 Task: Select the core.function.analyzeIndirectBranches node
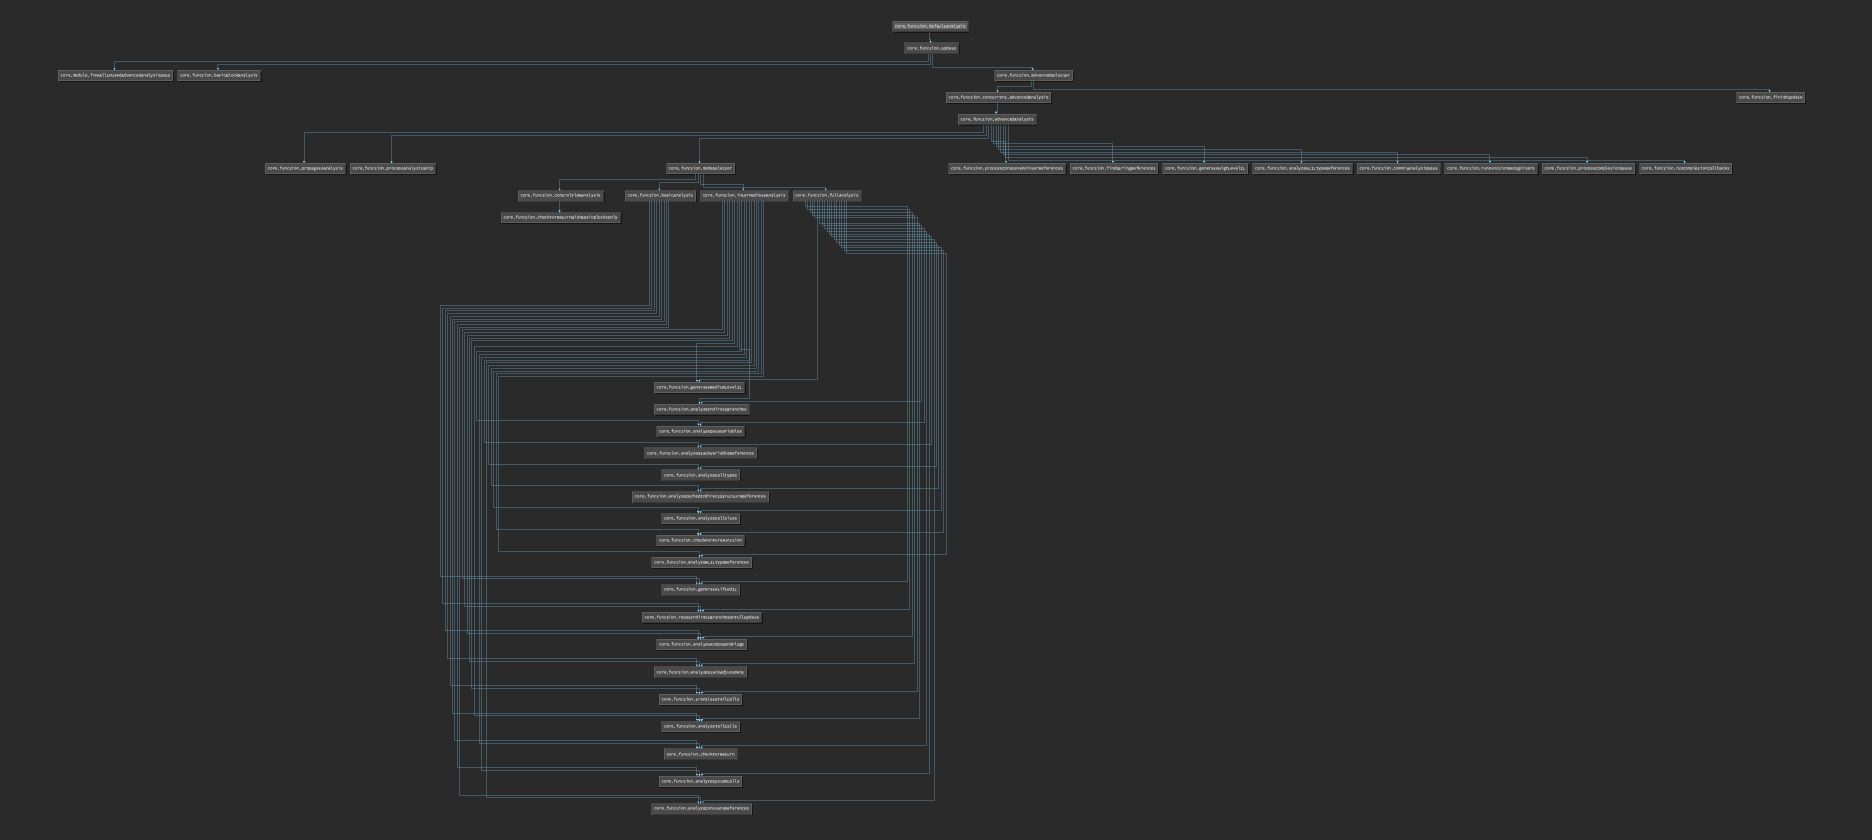[701, 409]
